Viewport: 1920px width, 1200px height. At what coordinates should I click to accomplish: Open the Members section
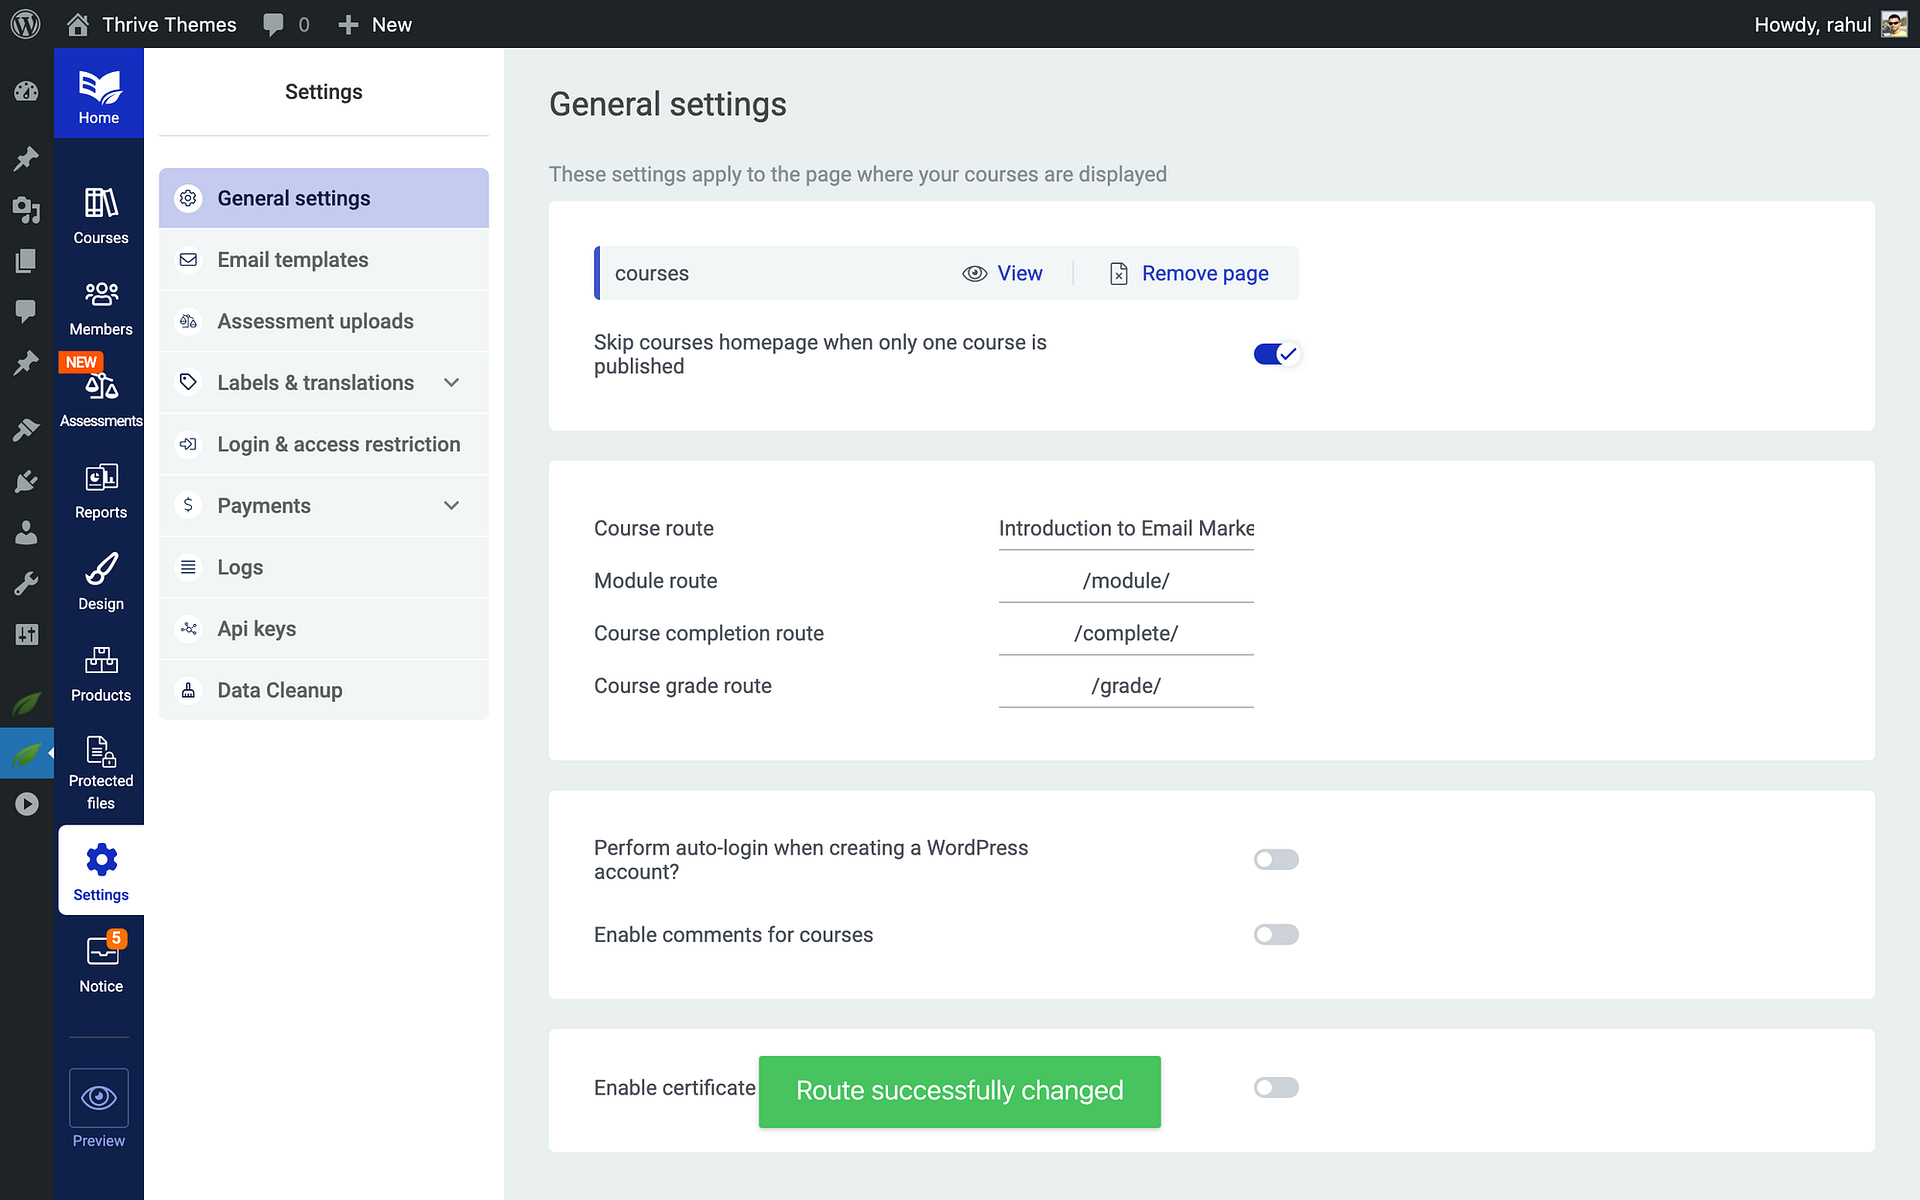point(99,305)
